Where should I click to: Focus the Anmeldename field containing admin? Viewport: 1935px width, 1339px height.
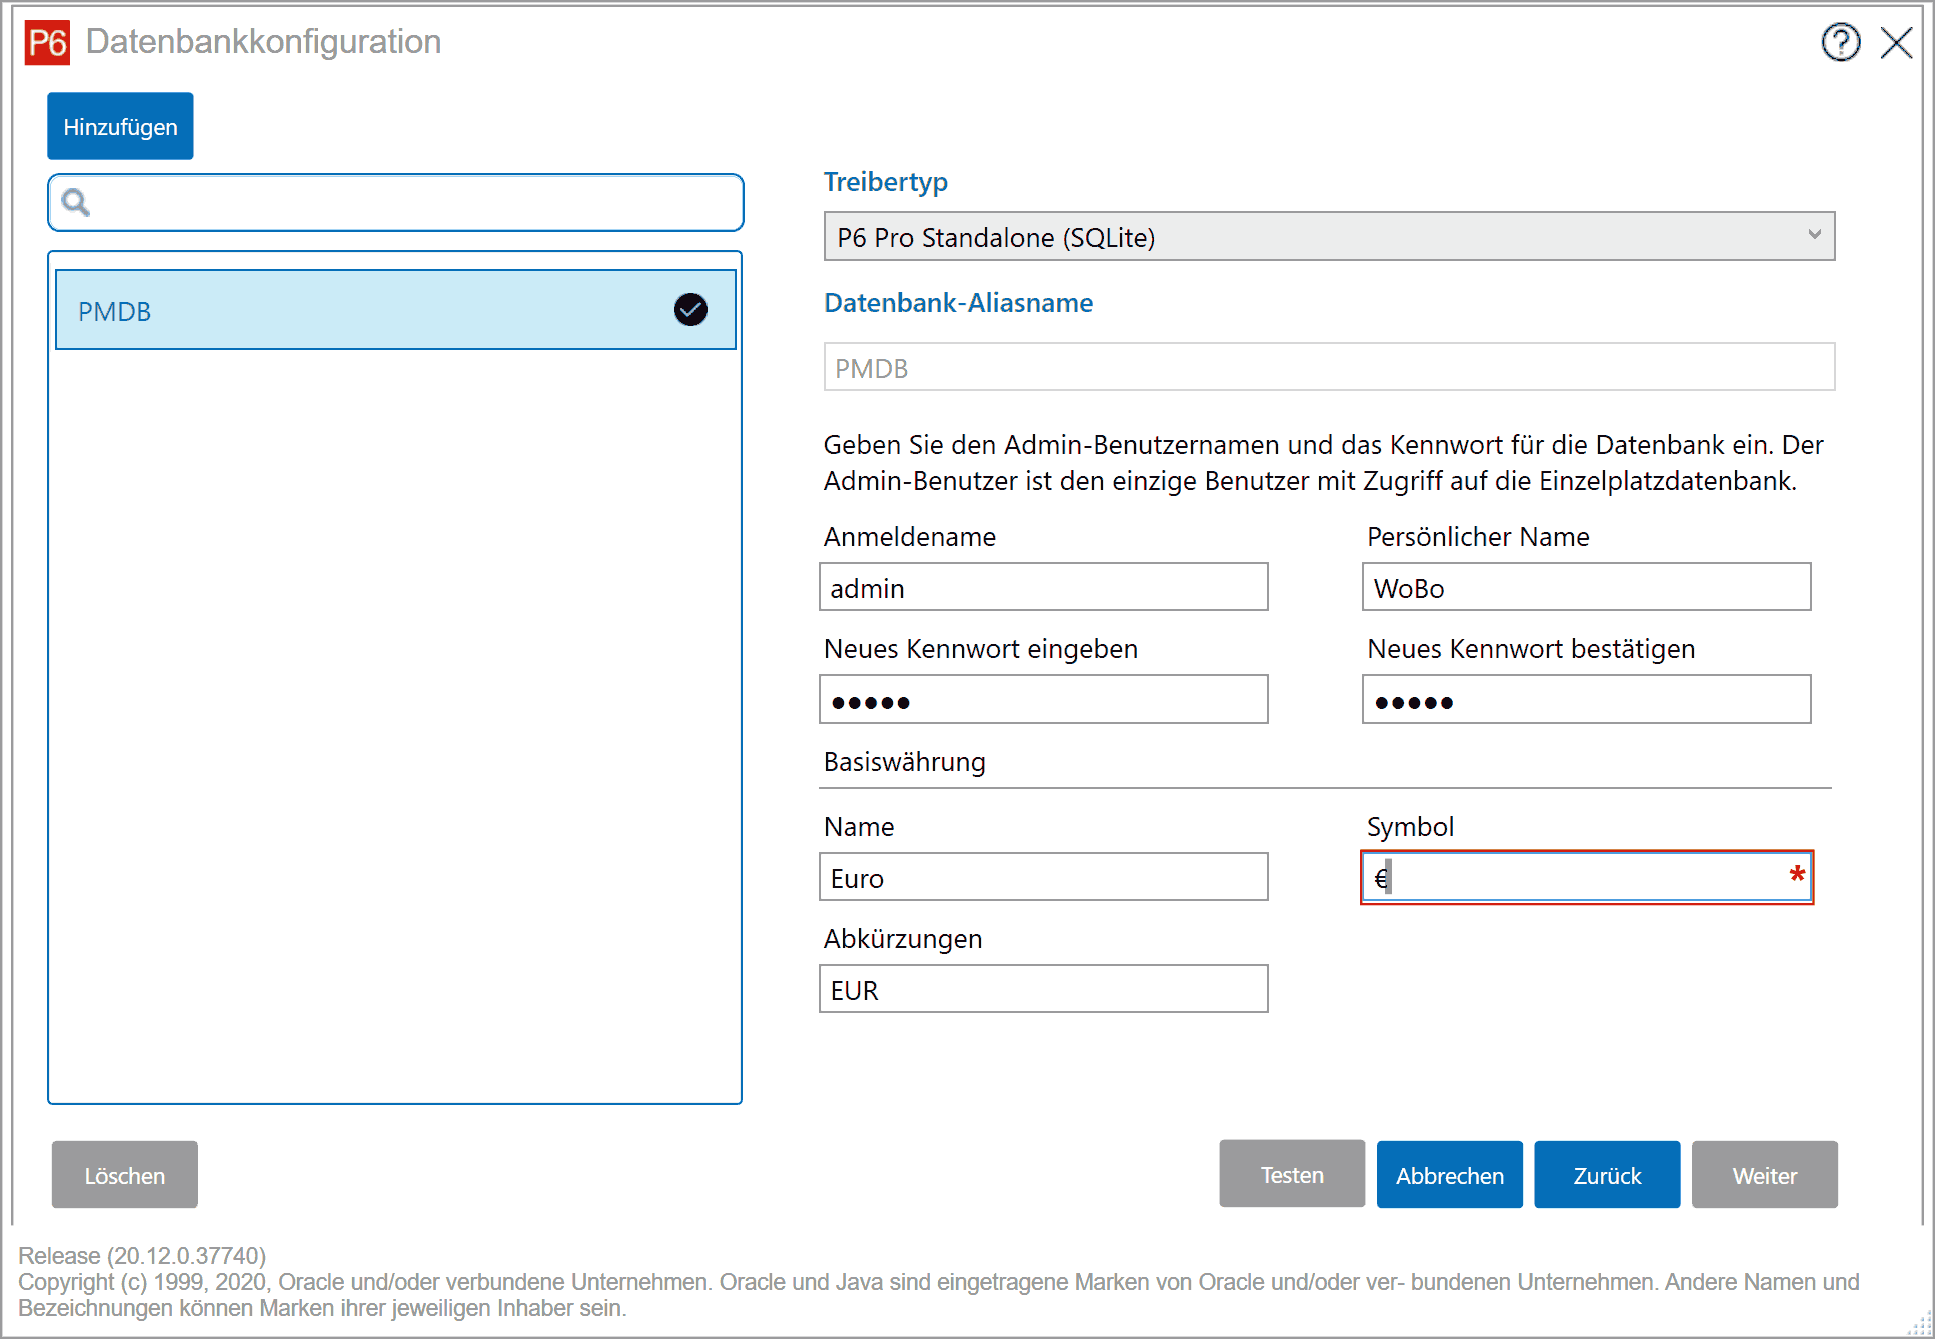tap(1043, 588)
